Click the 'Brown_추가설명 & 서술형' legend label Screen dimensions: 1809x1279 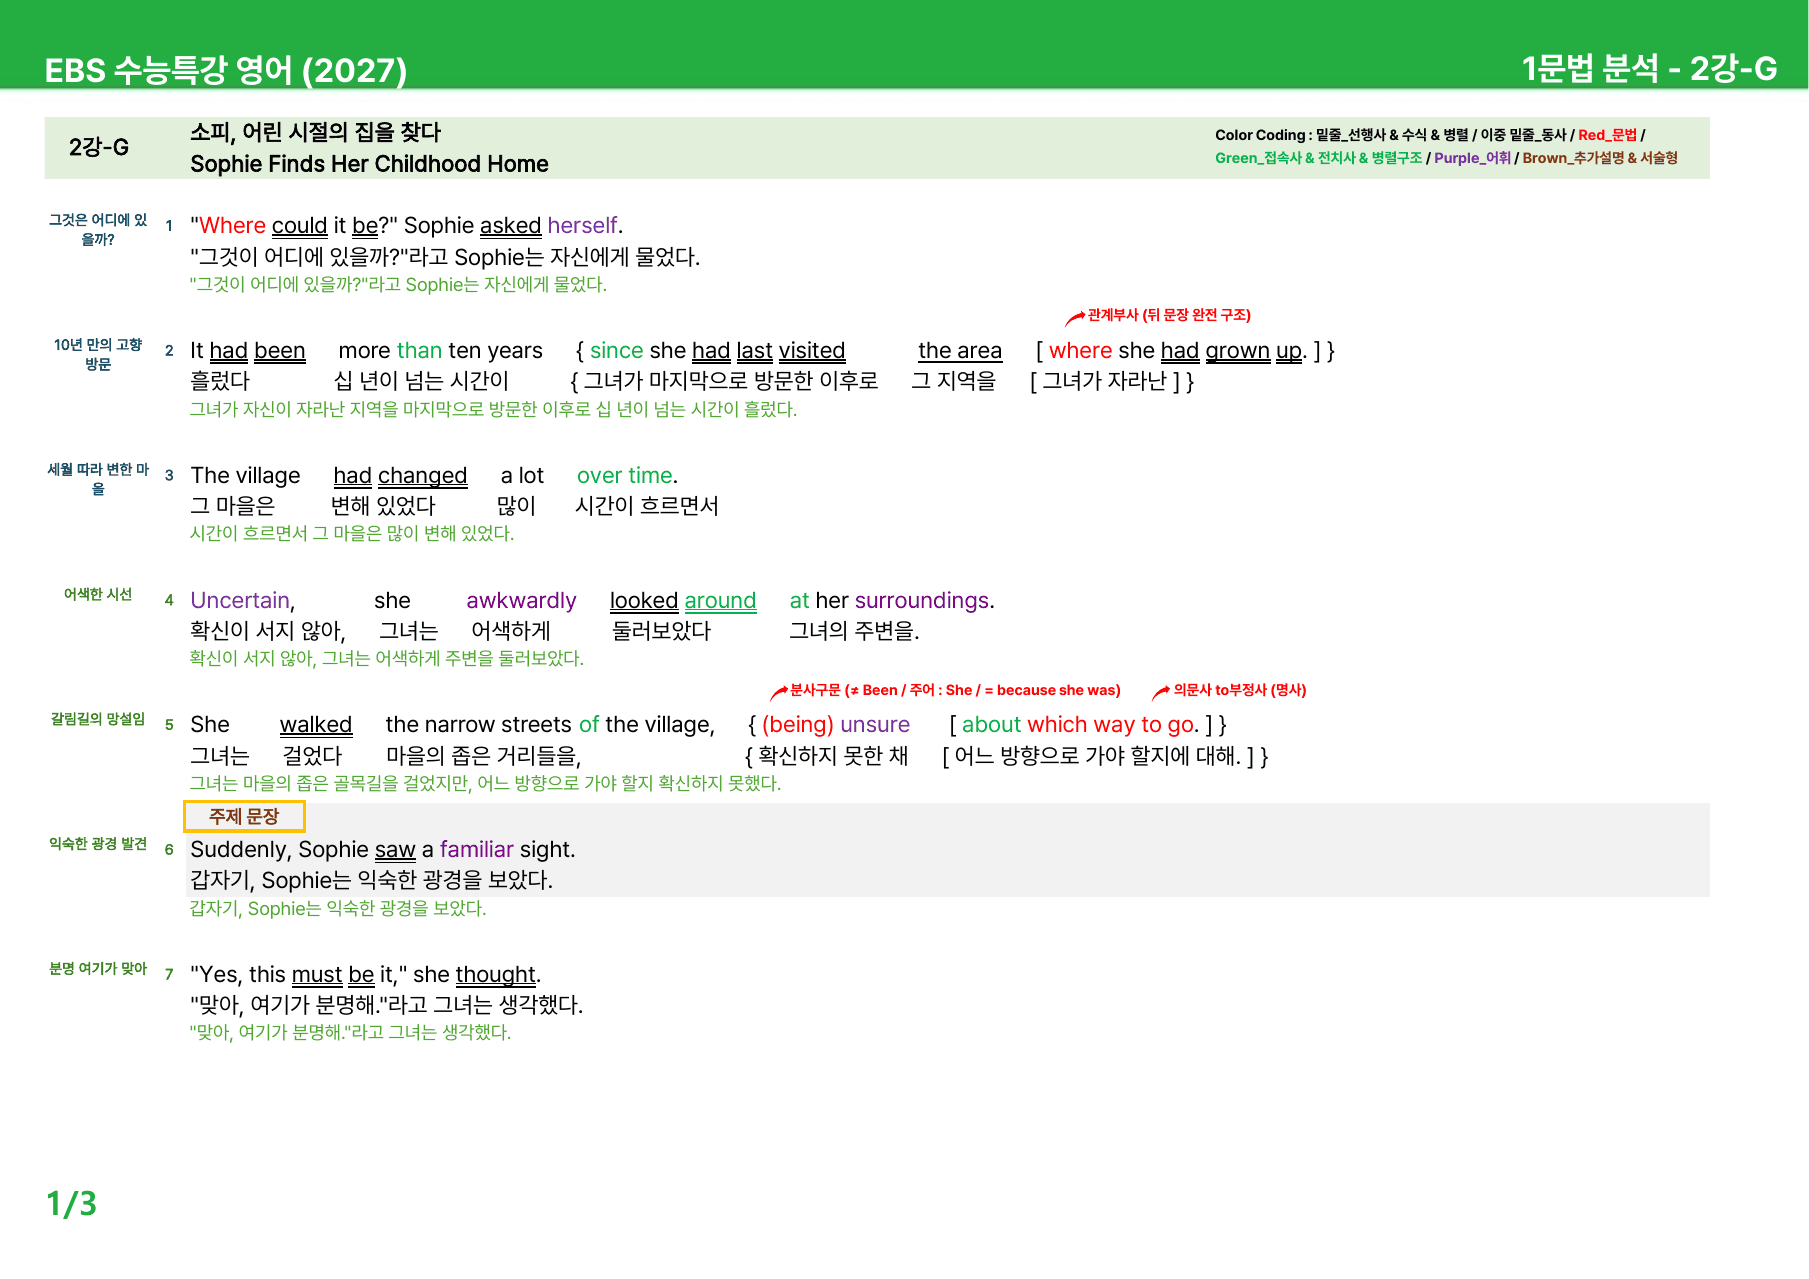[1600, 158]
